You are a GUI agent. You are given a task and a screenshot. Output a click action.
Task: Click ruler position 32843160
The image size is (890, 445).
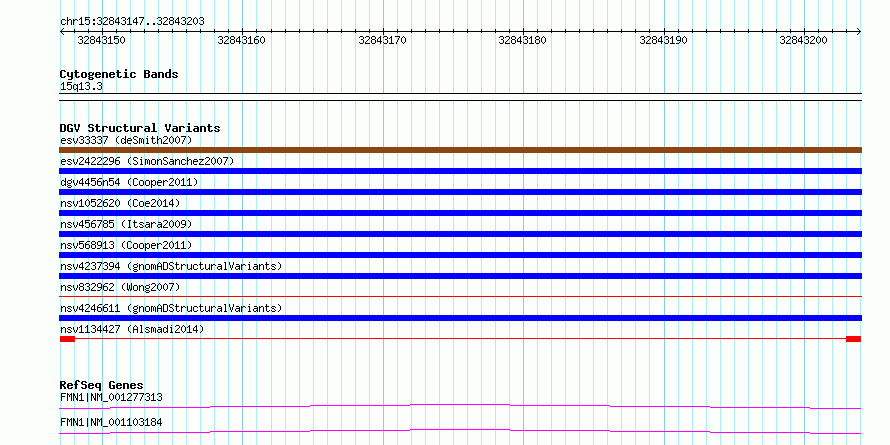(242, 40)
